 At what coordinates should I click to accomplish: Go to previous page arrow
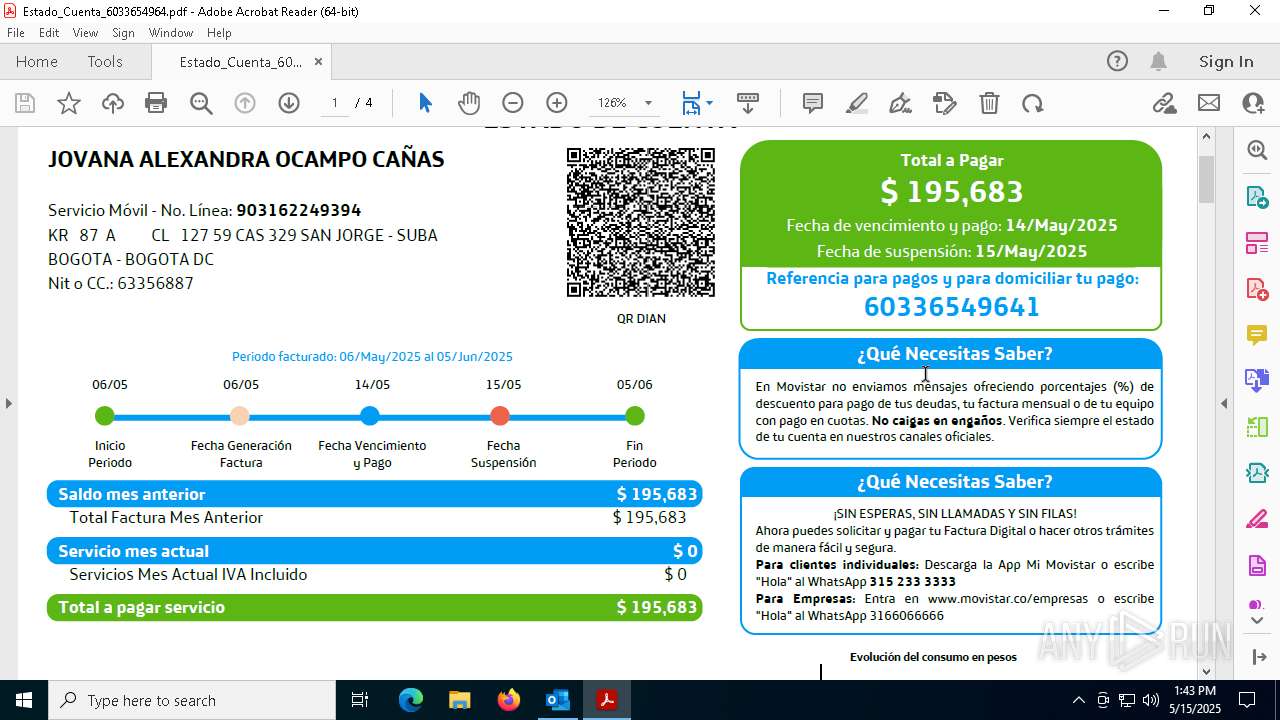click(x=245, y=103)
